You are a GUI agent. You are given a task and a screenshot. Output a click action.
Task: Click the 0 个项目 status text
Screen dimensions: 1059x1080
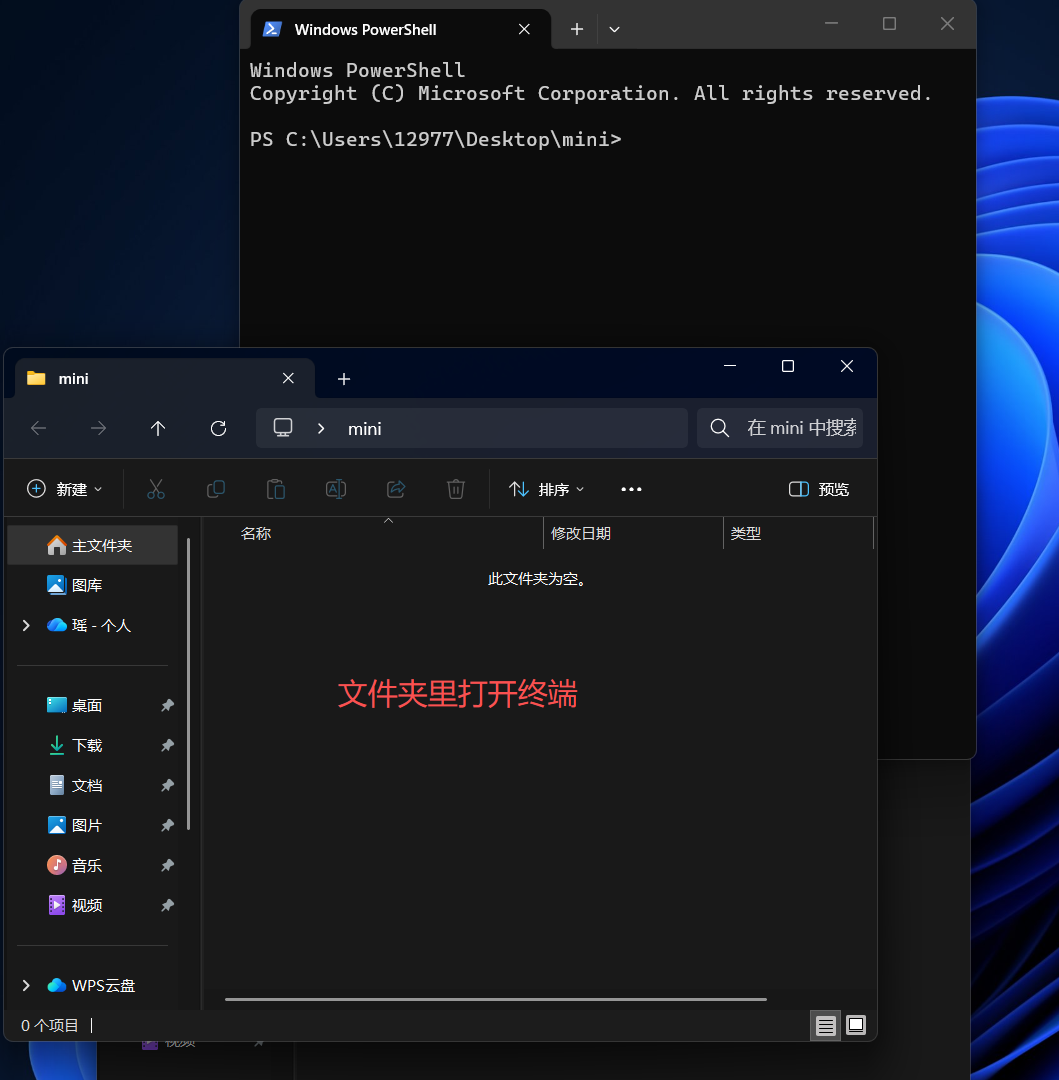[50, 1026]
